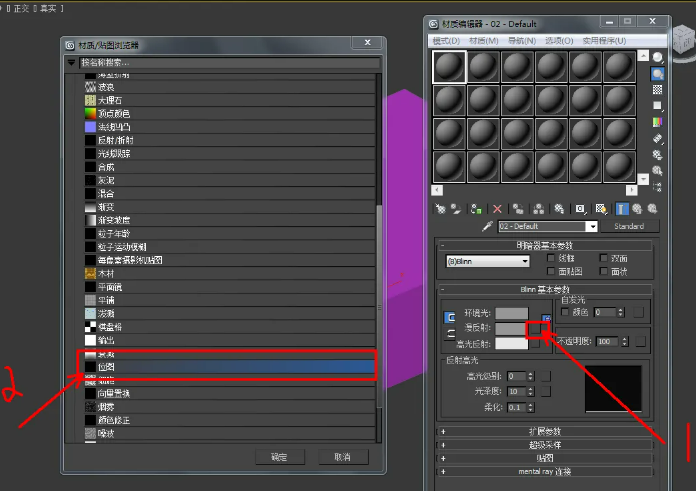This screenshot has width=696, height=491.
Task: Open the 实用程序(U) menu
Action: (x=604, y=41)
